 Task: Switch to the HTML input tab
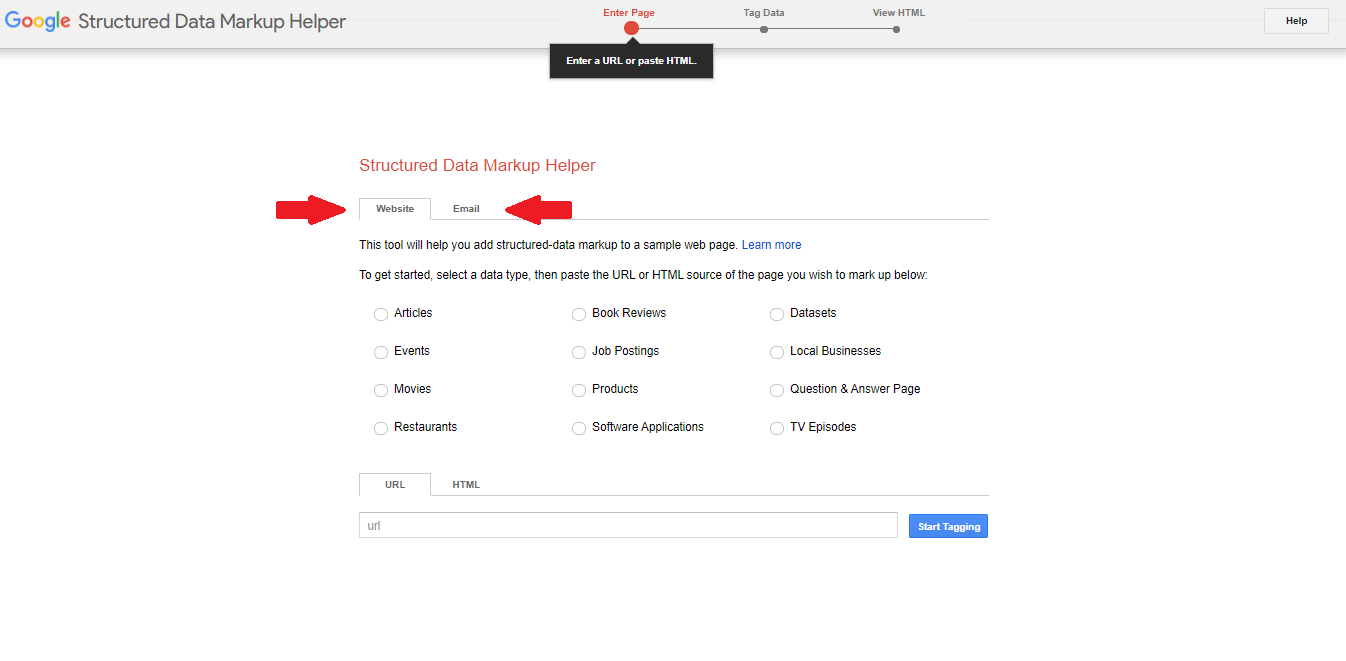tap(466, 484)
